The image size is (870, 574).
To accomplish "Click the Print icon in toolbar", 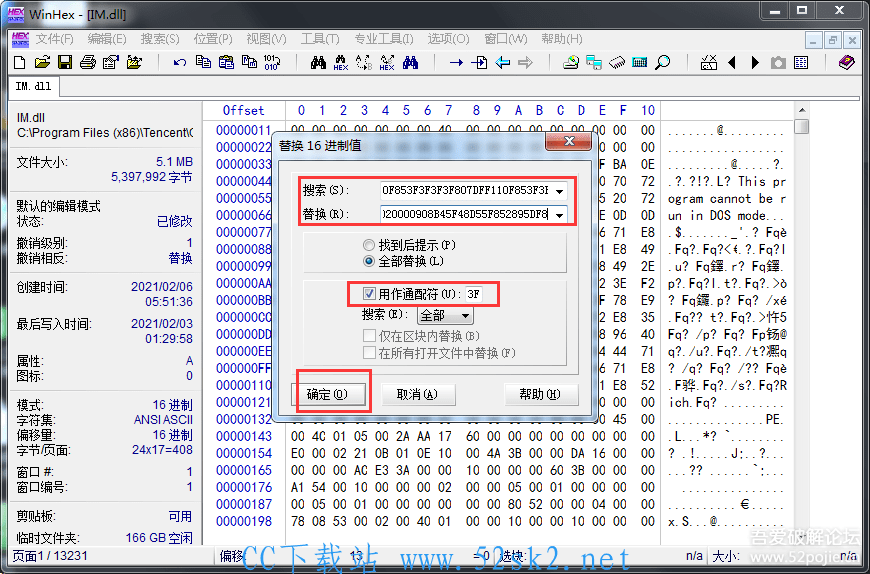I will coord(88,62).
